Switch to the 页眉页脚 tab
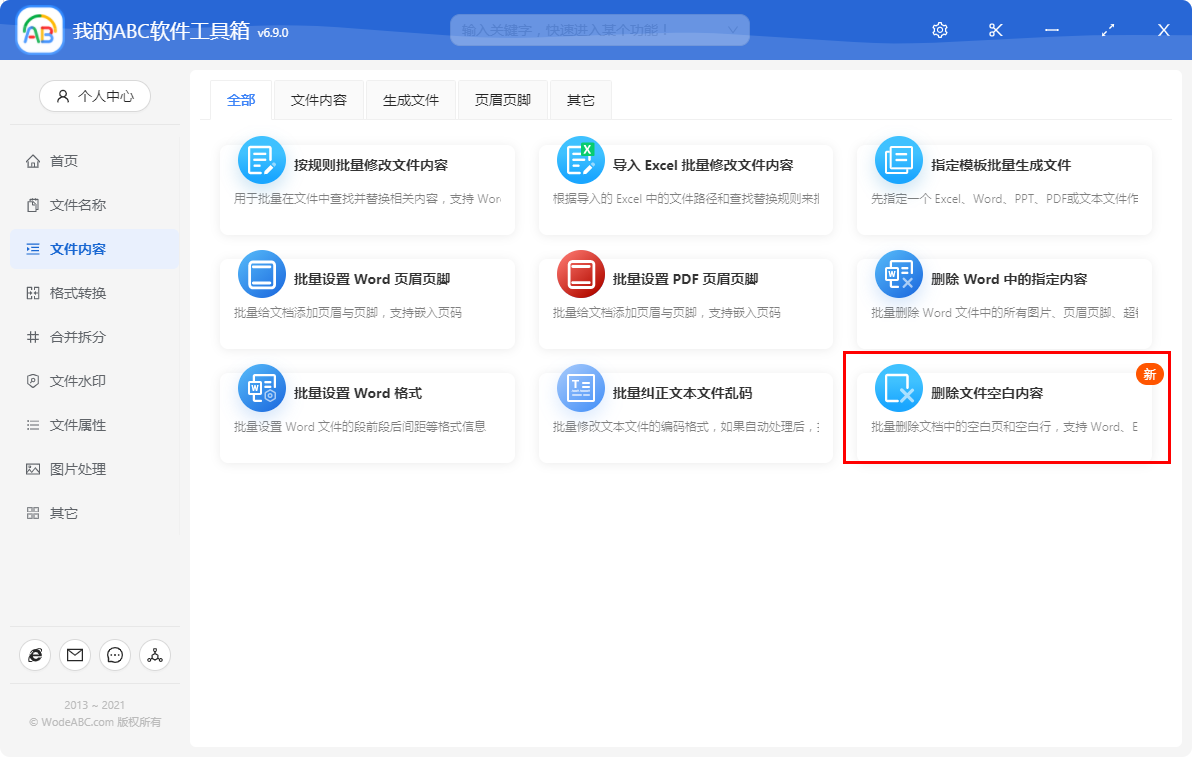Screen dimensions: 1192x757 (502, 99)
